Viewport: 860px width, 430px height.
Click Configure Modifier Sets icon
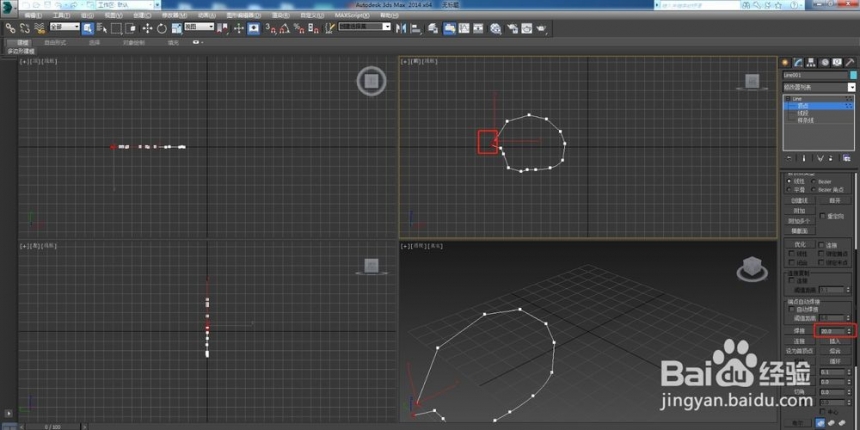(x=846, y=158)
